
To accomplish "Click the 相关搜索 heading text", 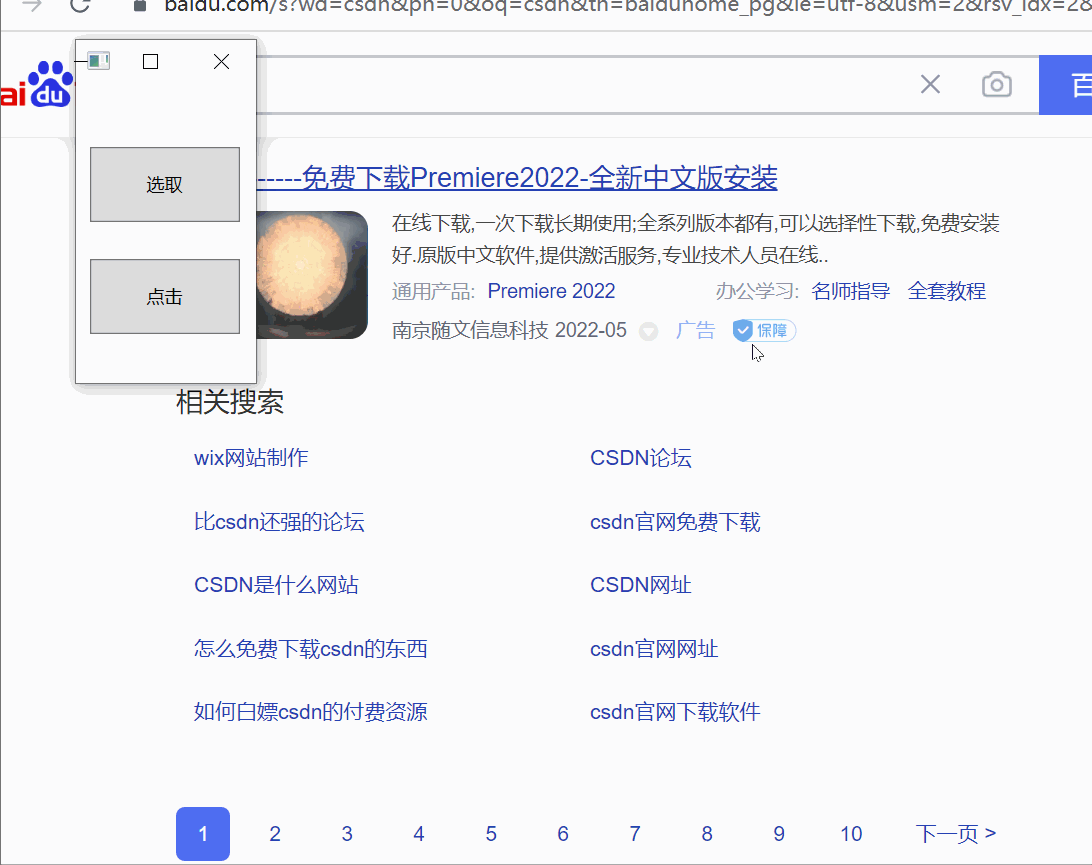I will [230, 403].
